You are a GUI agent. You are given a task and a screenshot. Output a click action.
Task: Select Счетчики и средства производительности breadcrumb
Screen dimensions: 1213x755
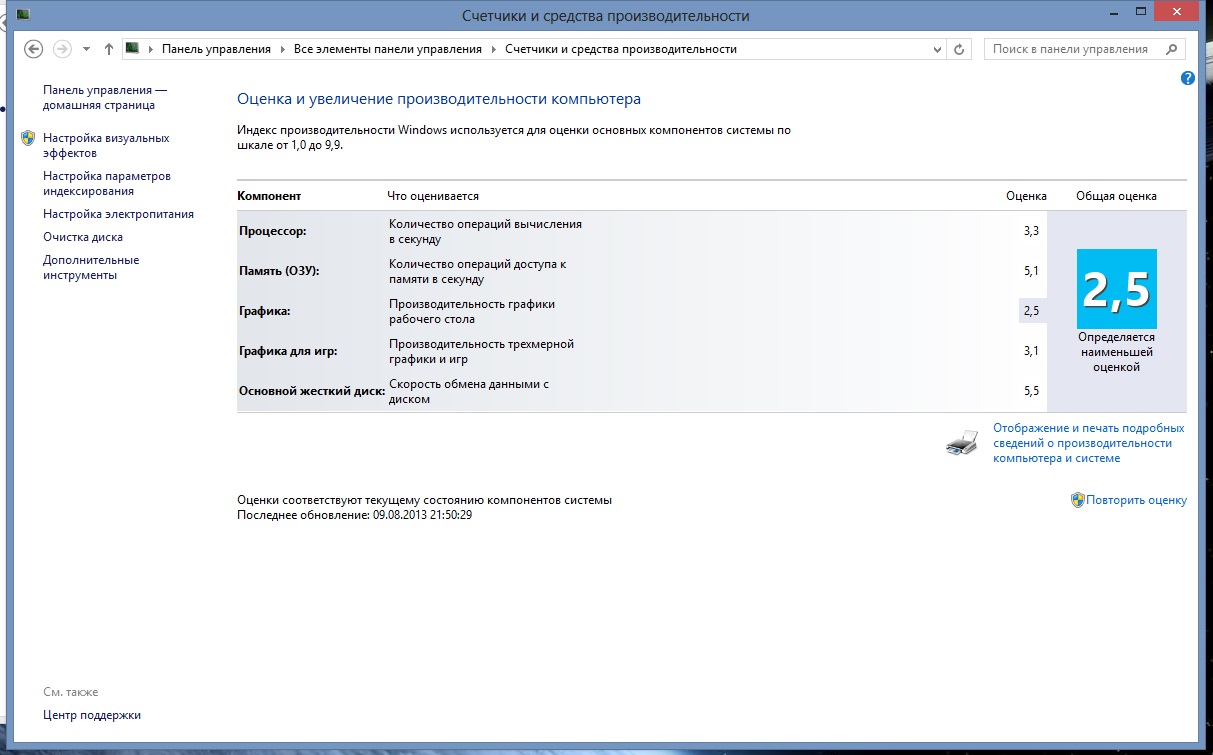tap(621, 49)
